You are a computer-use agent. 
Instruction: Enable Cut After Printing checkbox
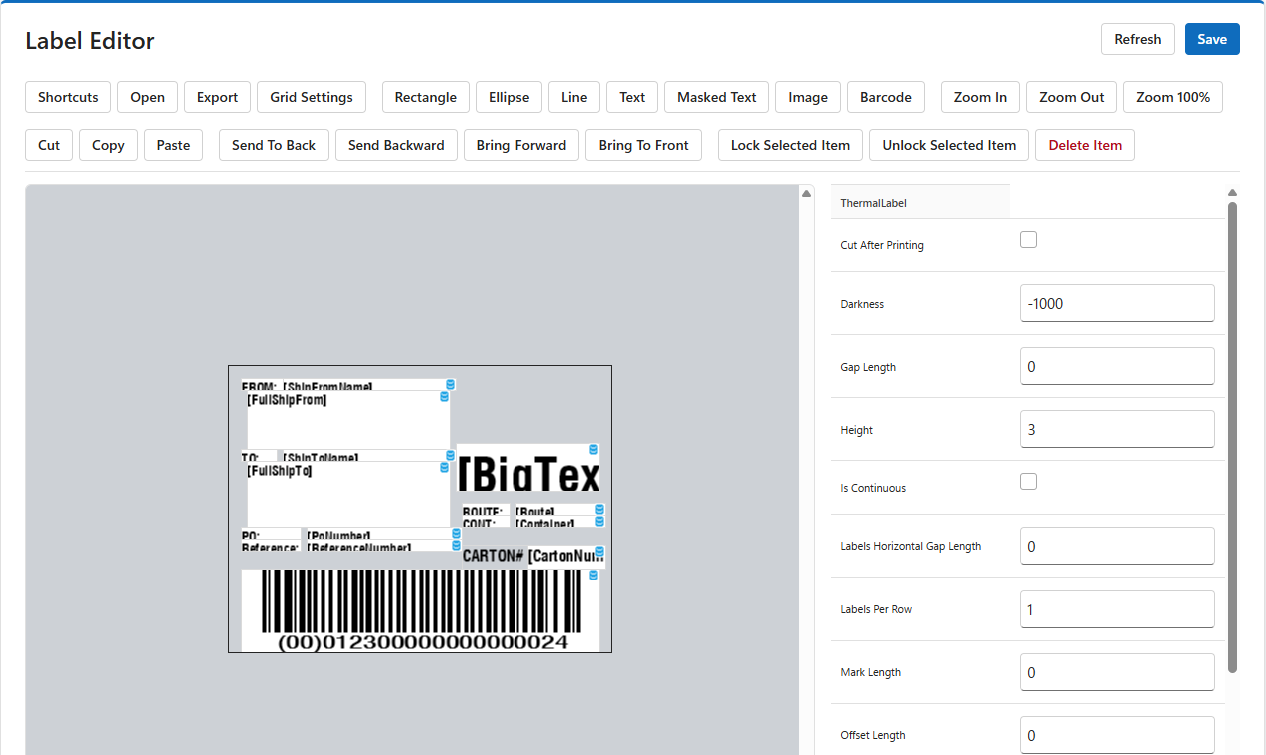tap(1028, 240)
